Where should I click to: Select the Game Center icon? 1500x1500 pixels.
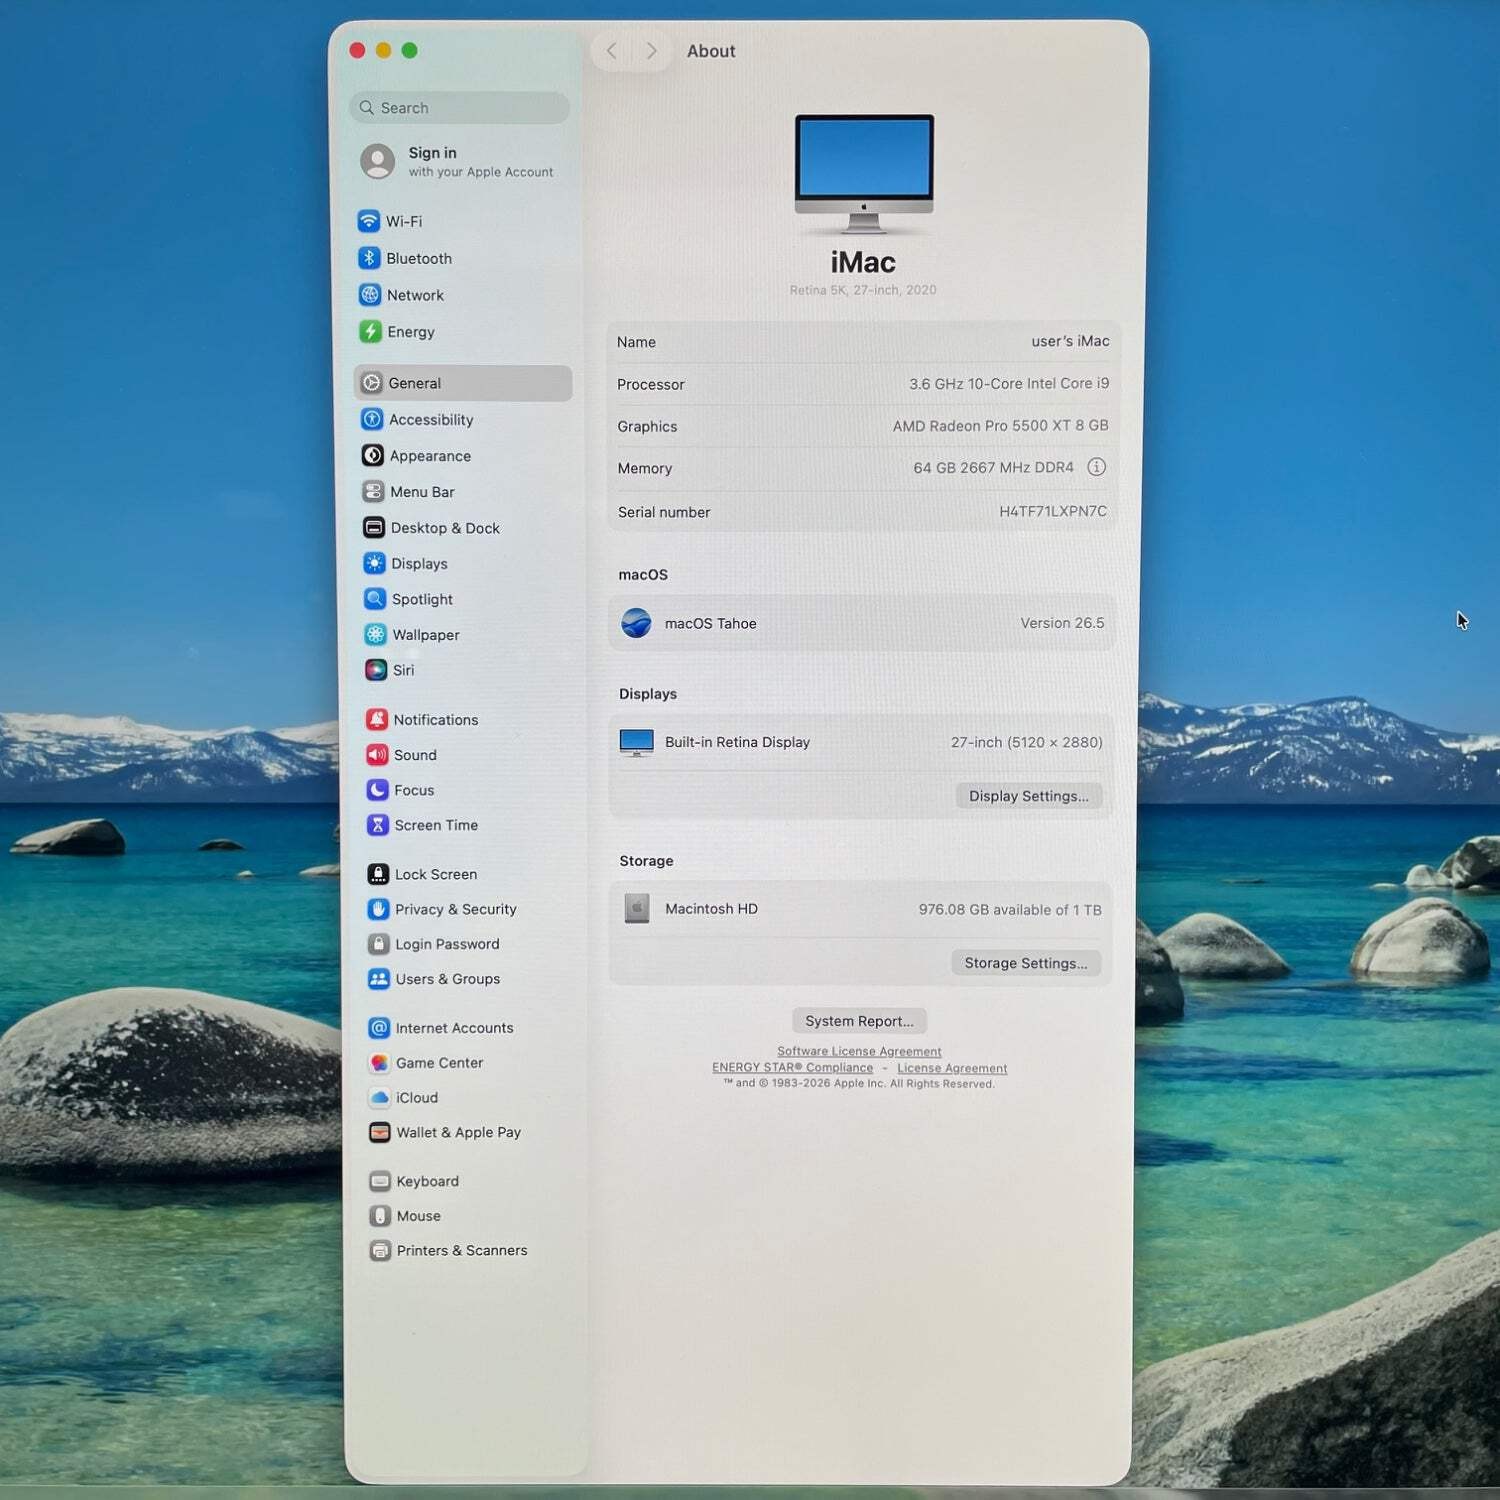(x=379, y=1063)
